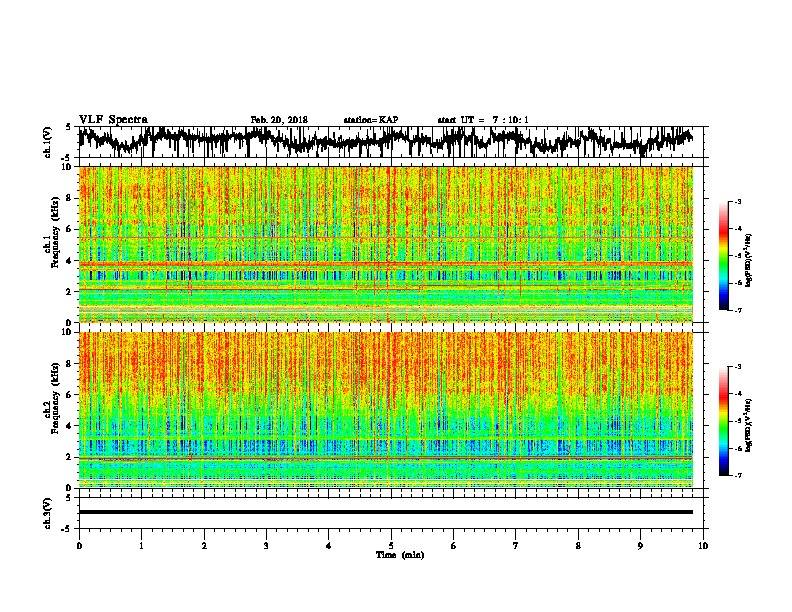792x612 pixels.
Task: Click the time axis tick label "0"
Action: tap(79, 546)
